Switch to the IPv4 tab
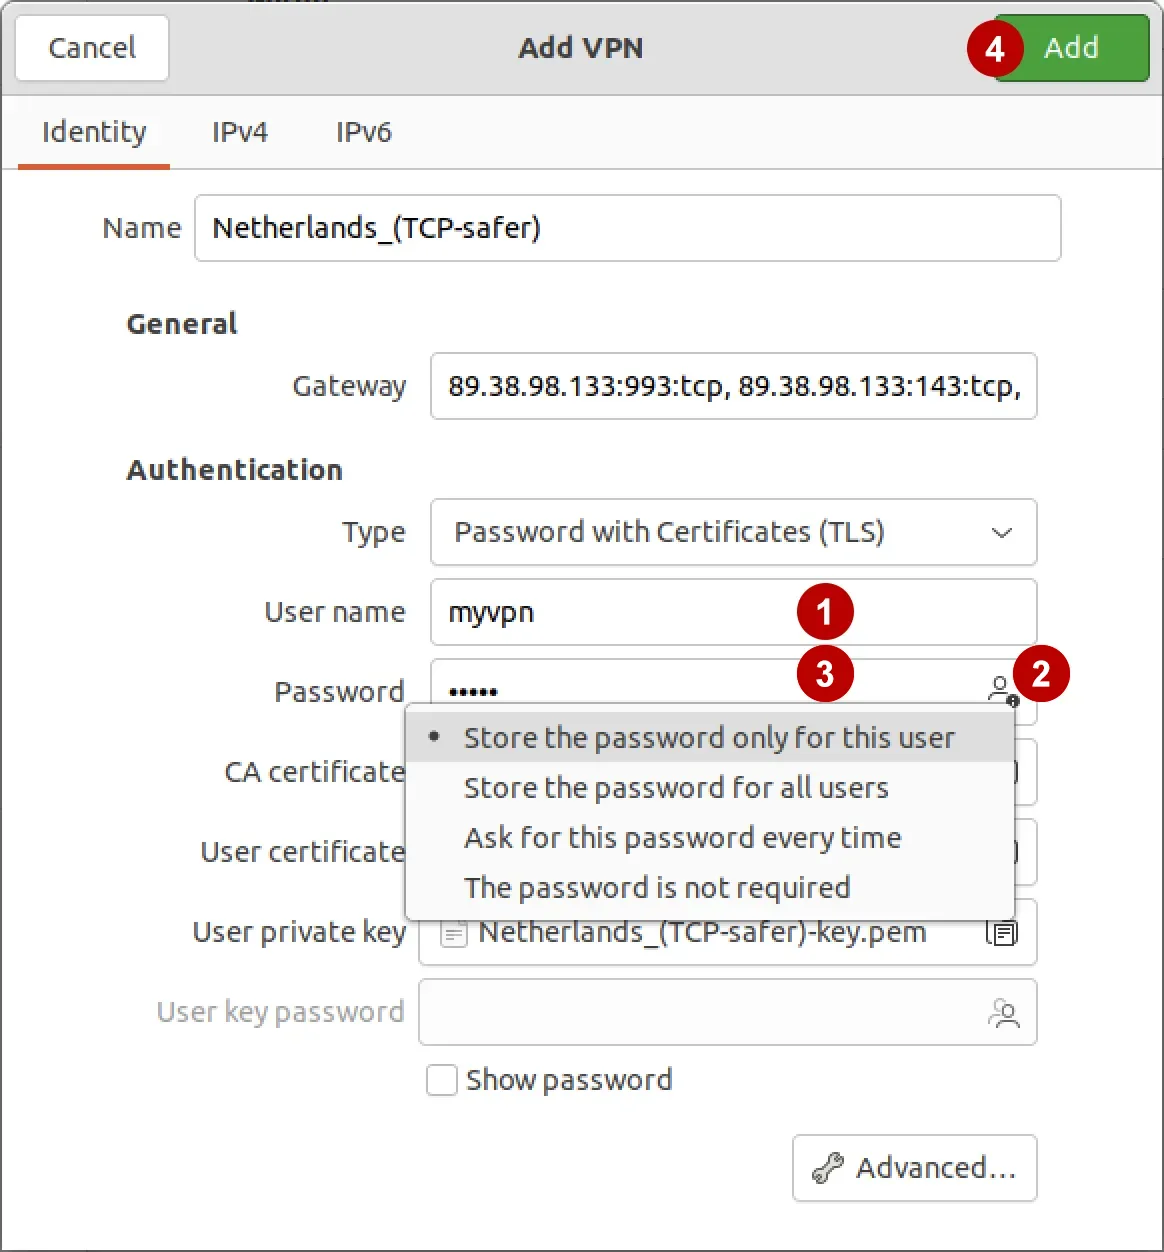The height and width of the screenshot is (1252, 1164). pyautogui.click(x=239, y=131)
